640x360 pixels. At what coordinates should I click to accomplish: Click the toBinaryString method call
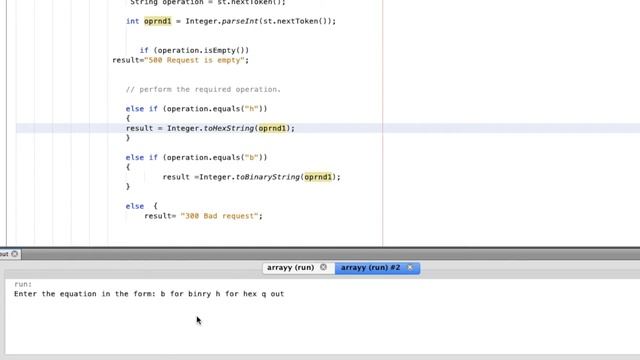(x=267, y=177)
